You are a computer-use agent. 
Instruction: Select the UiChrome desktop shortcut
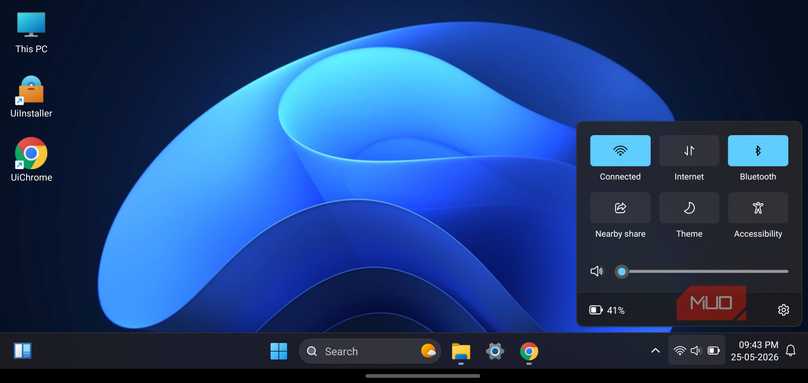tap(31, 160)
